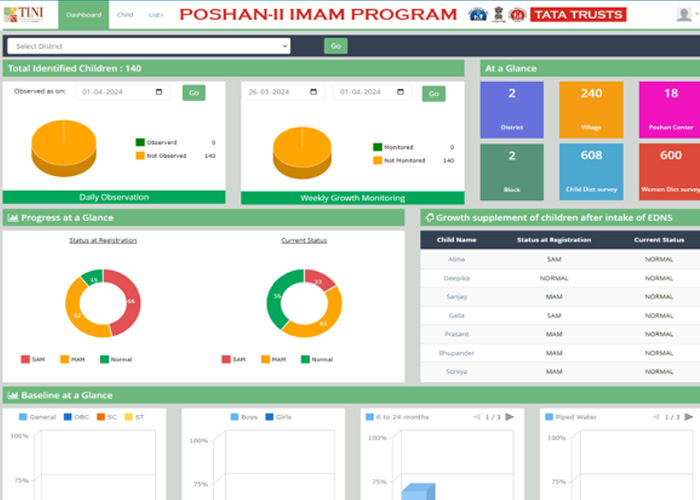Toggle the Observerd legend swatch
700x500 pixels.
(x=140, y=142)
